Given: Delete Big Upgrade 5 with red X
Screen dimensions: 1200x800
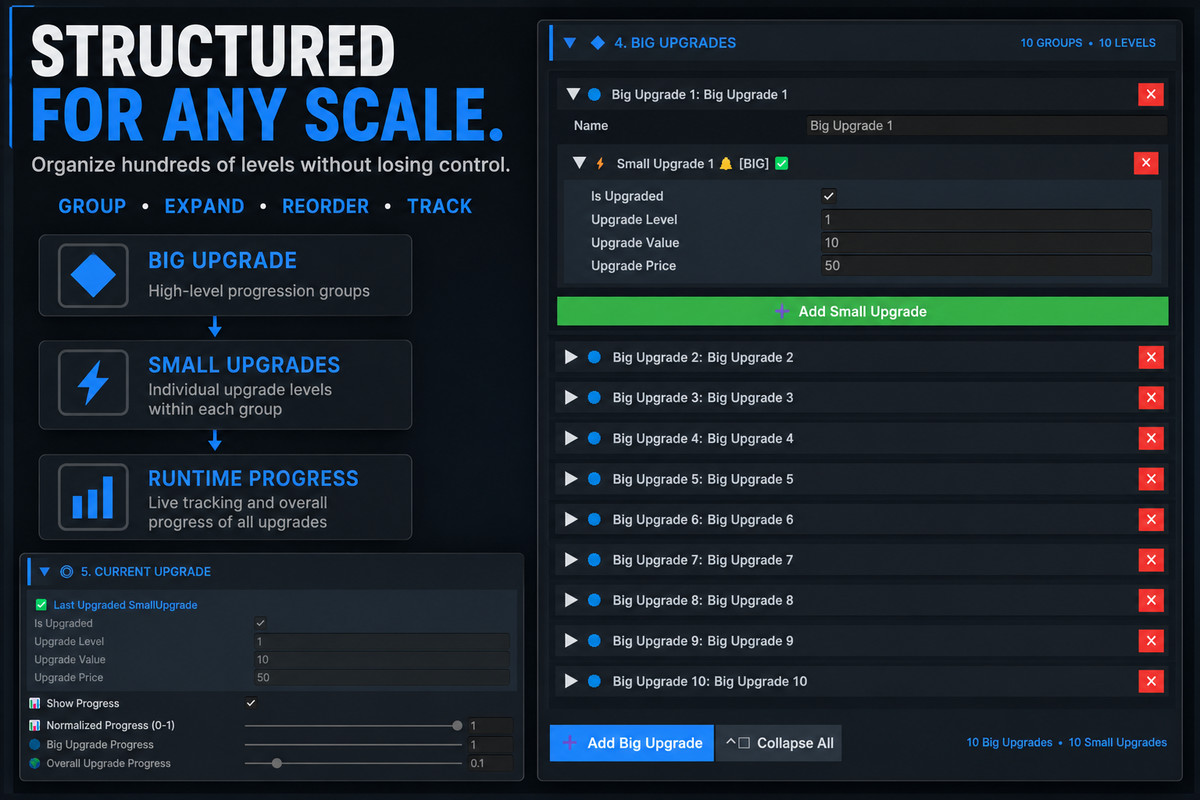Looking at the screenshot, I should [1151, 479].
